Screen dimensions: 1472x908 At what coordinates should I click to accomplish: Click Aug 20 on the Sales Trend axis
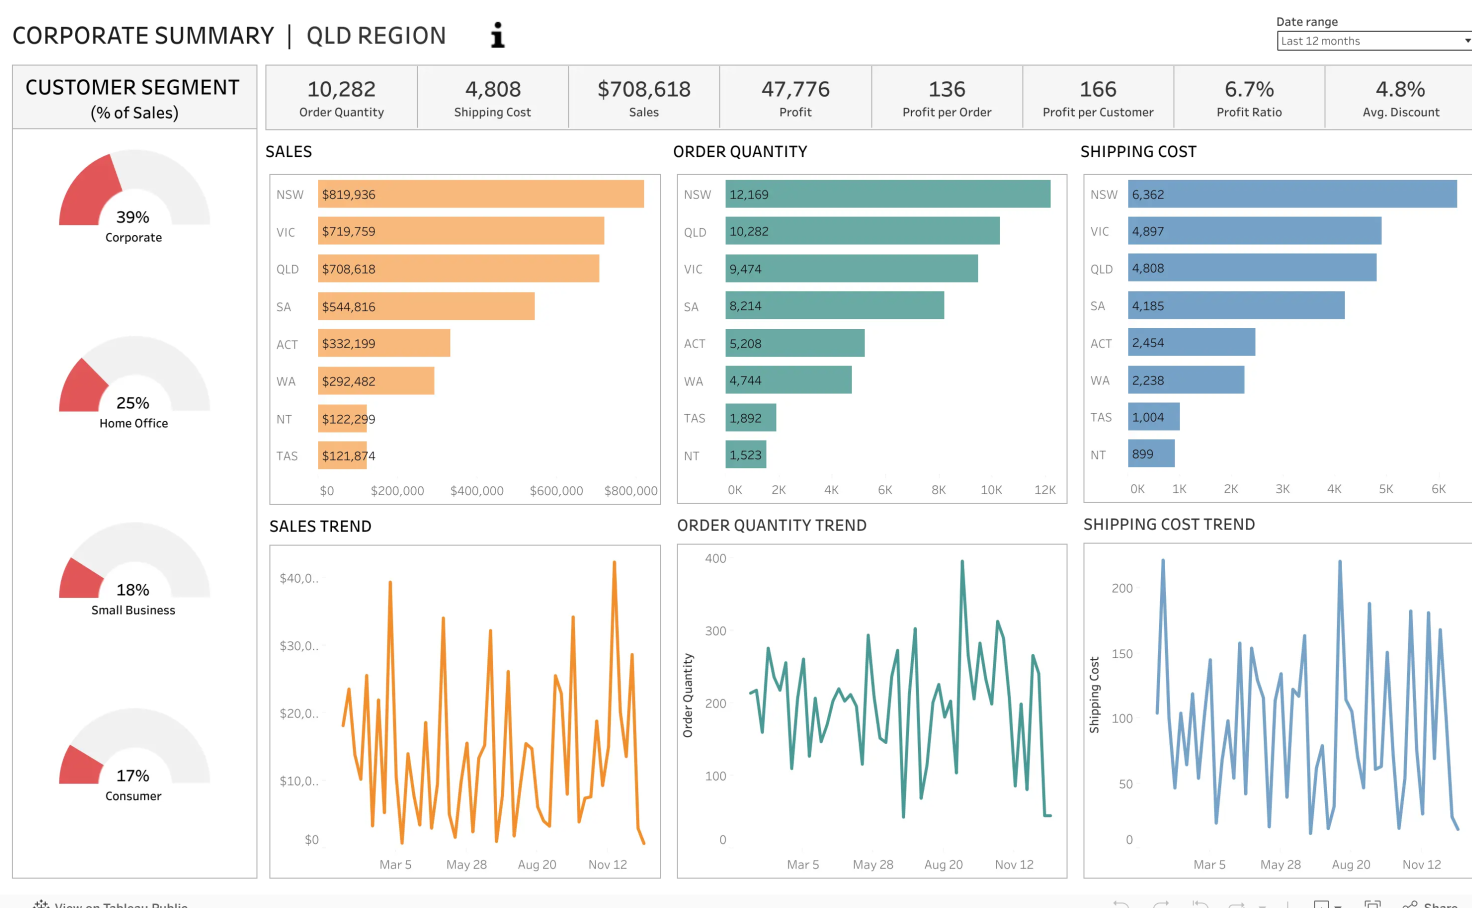[537, 865]
